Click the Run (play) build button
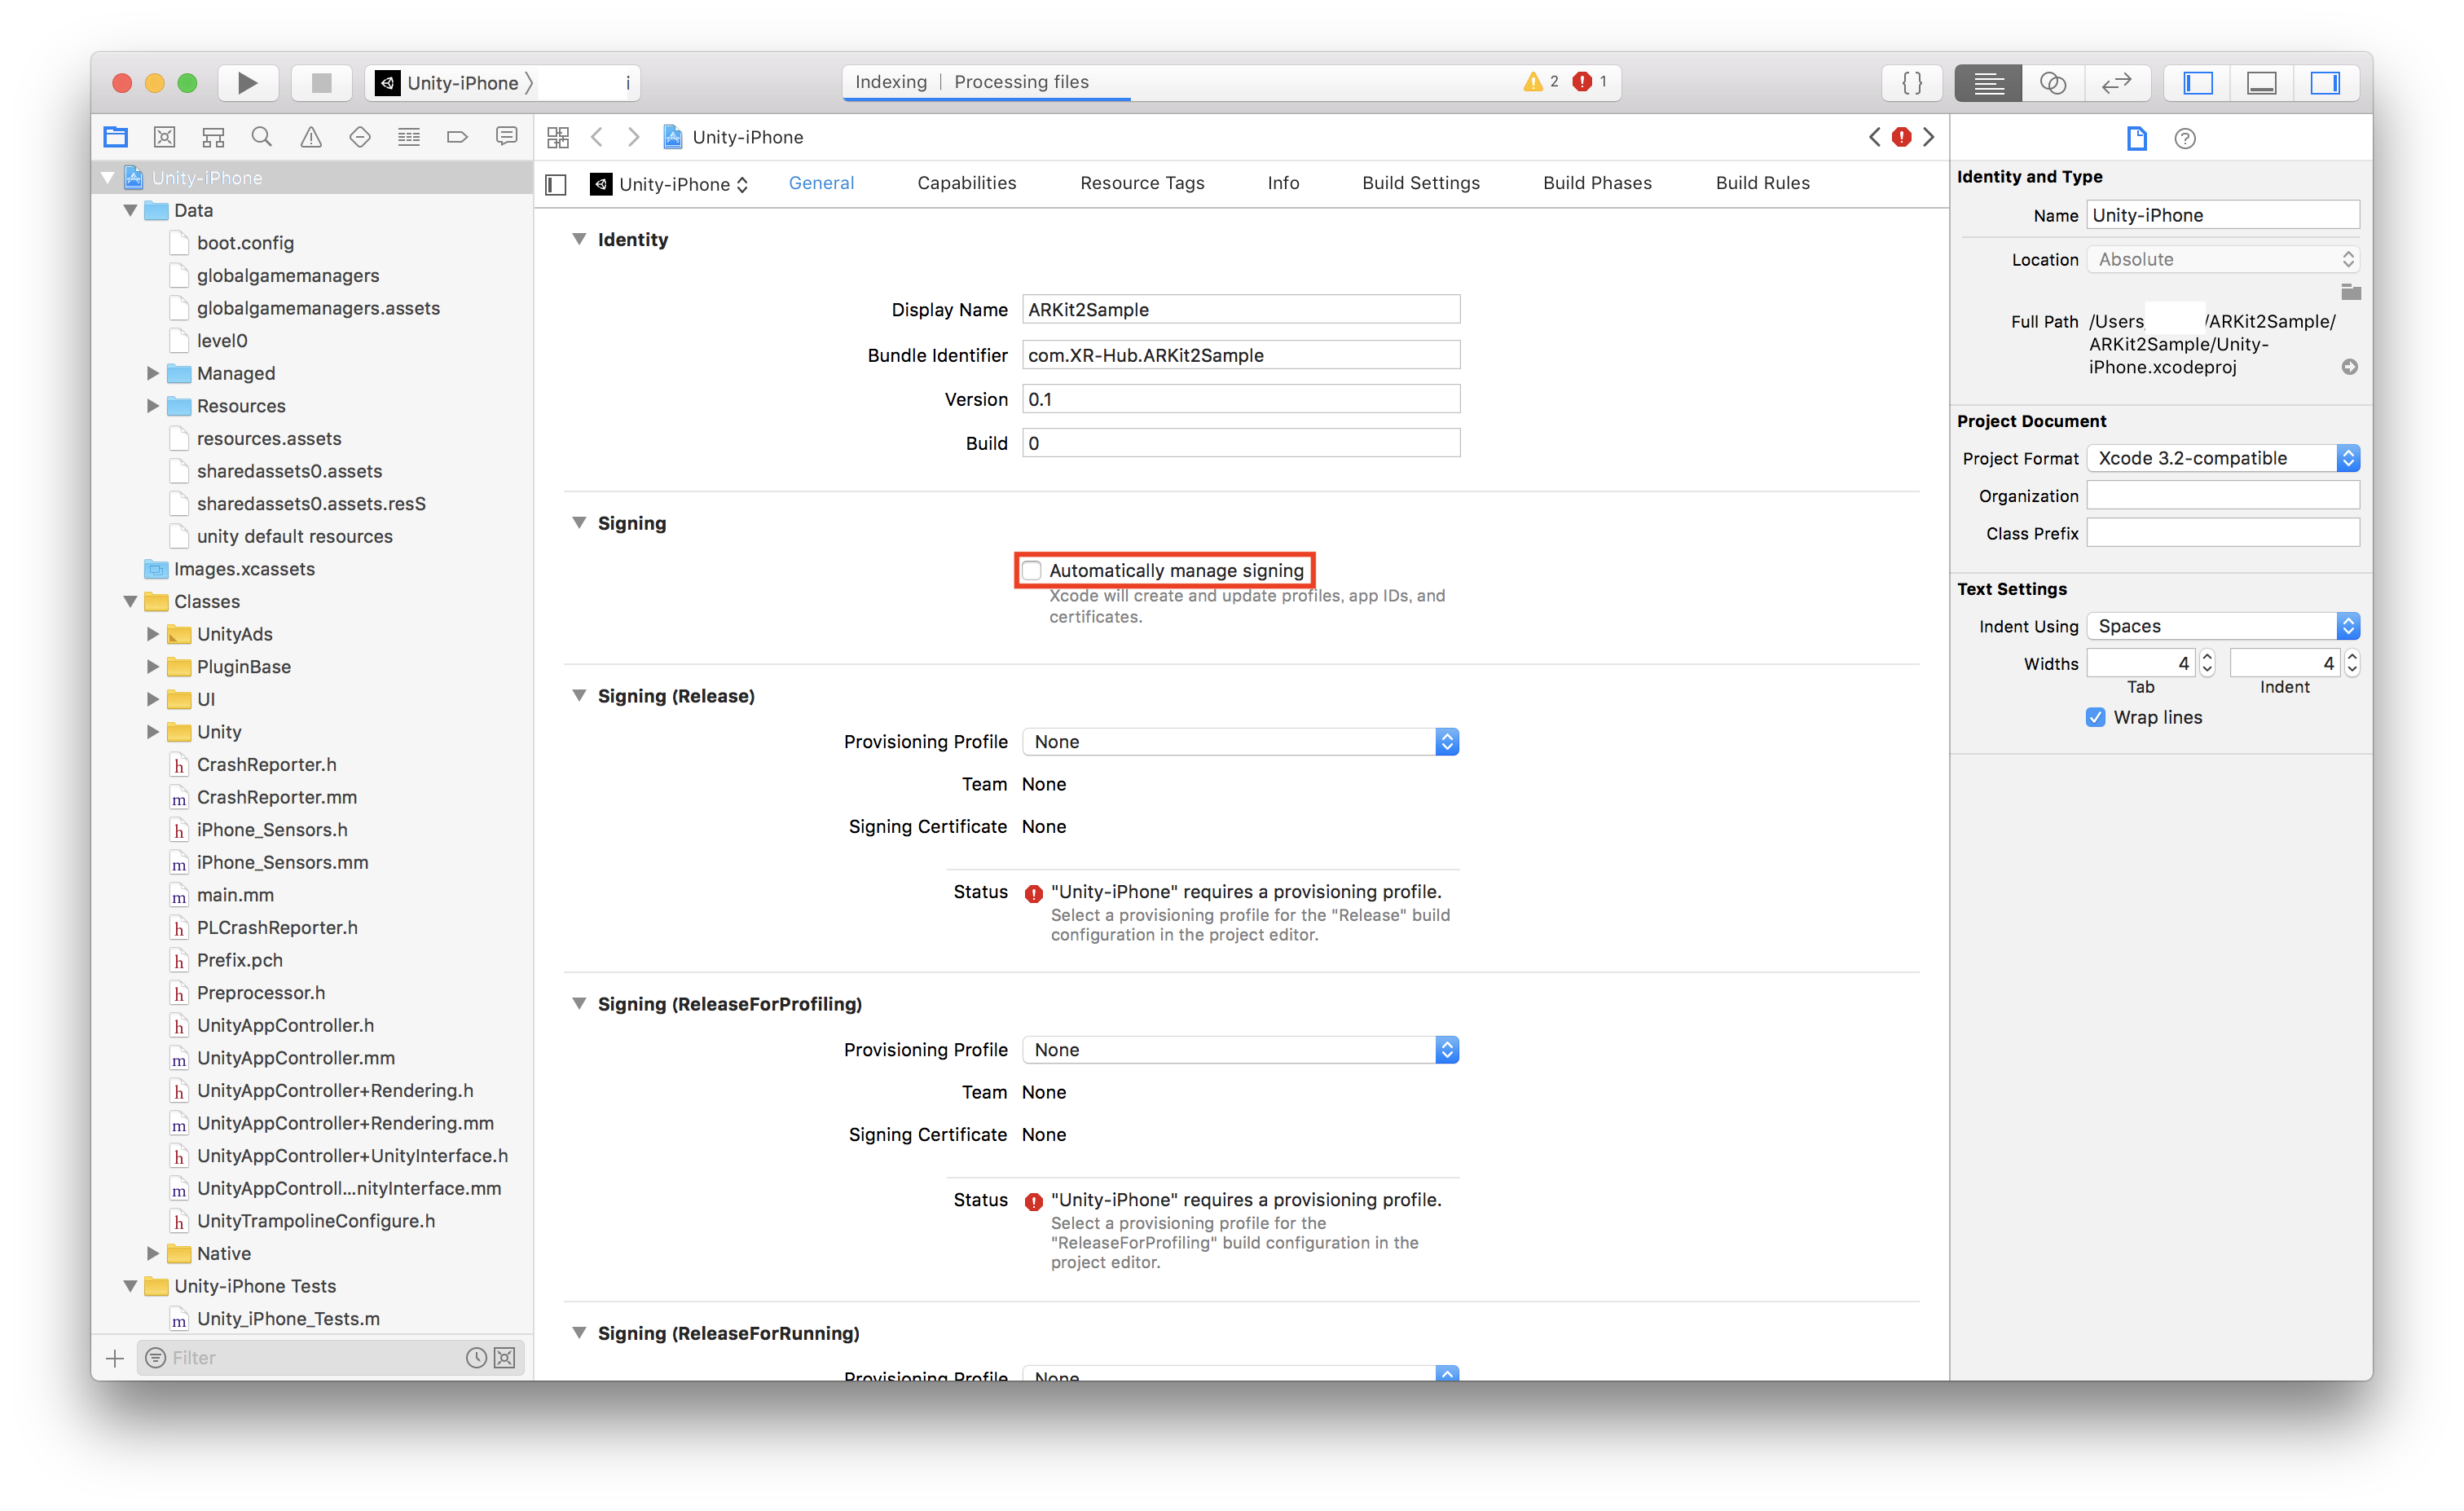The image size is (2464, 1511). click(x=247, y=83)
